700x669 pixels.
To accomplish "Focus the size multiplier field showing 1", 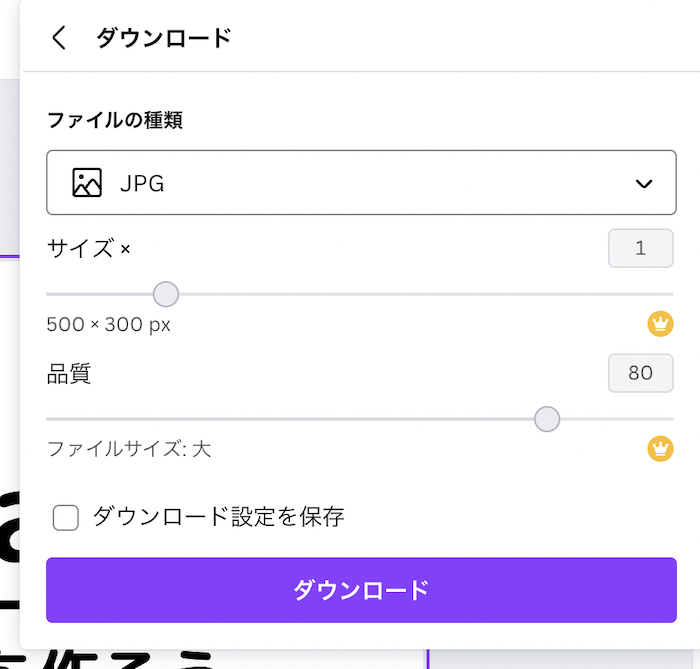I will coord(640,248).
